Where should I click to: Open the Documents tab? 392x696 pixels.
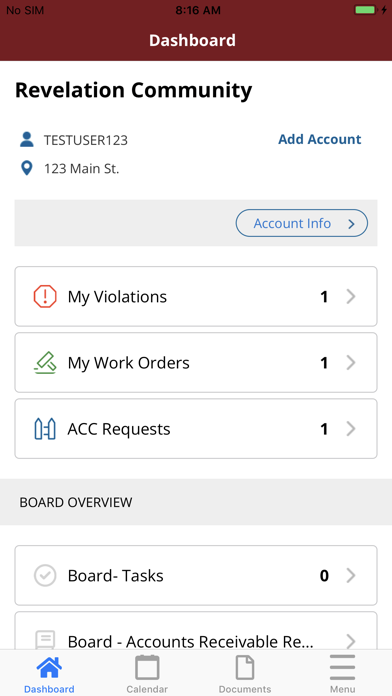[245, 674]
